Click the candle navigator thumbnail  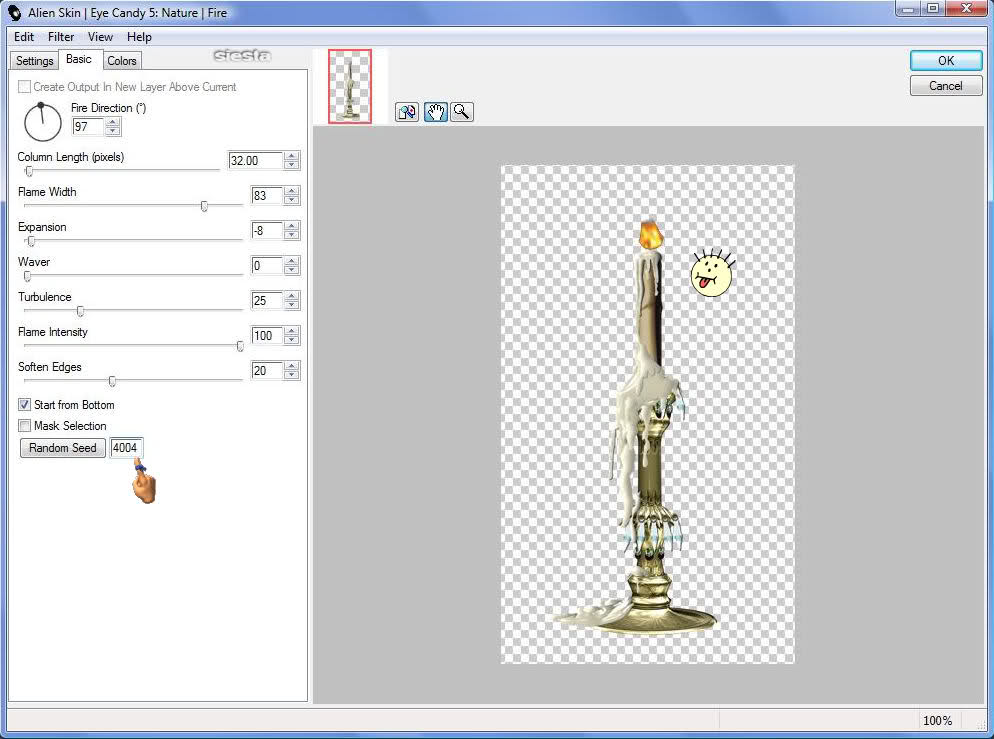point(350,86)
